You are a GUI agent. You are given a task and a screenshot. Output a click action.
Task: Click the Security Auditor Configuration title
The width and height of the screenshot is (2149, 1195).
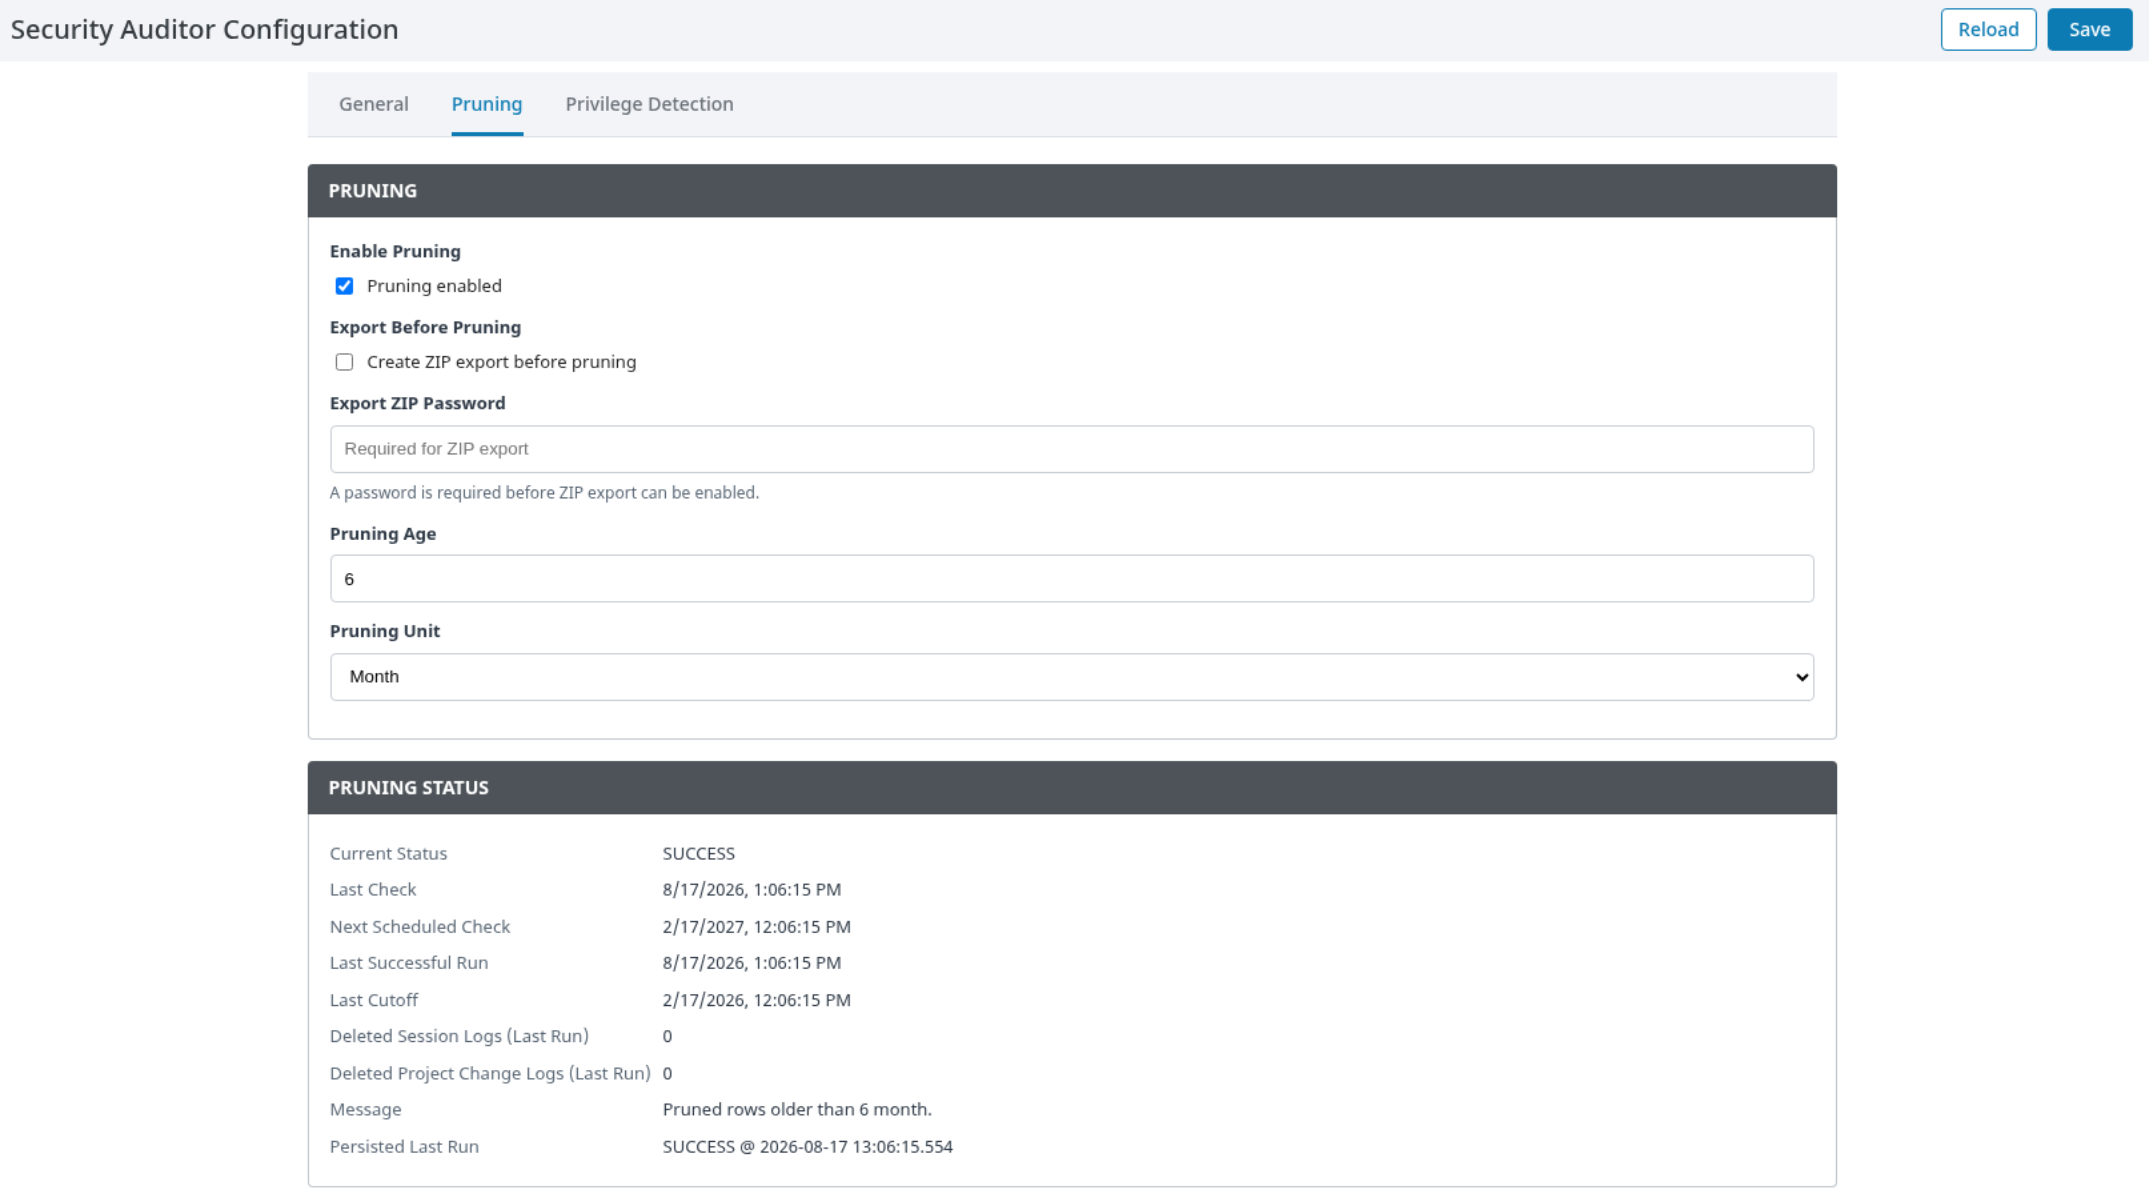pyautogui.click(x=204, y=29)
